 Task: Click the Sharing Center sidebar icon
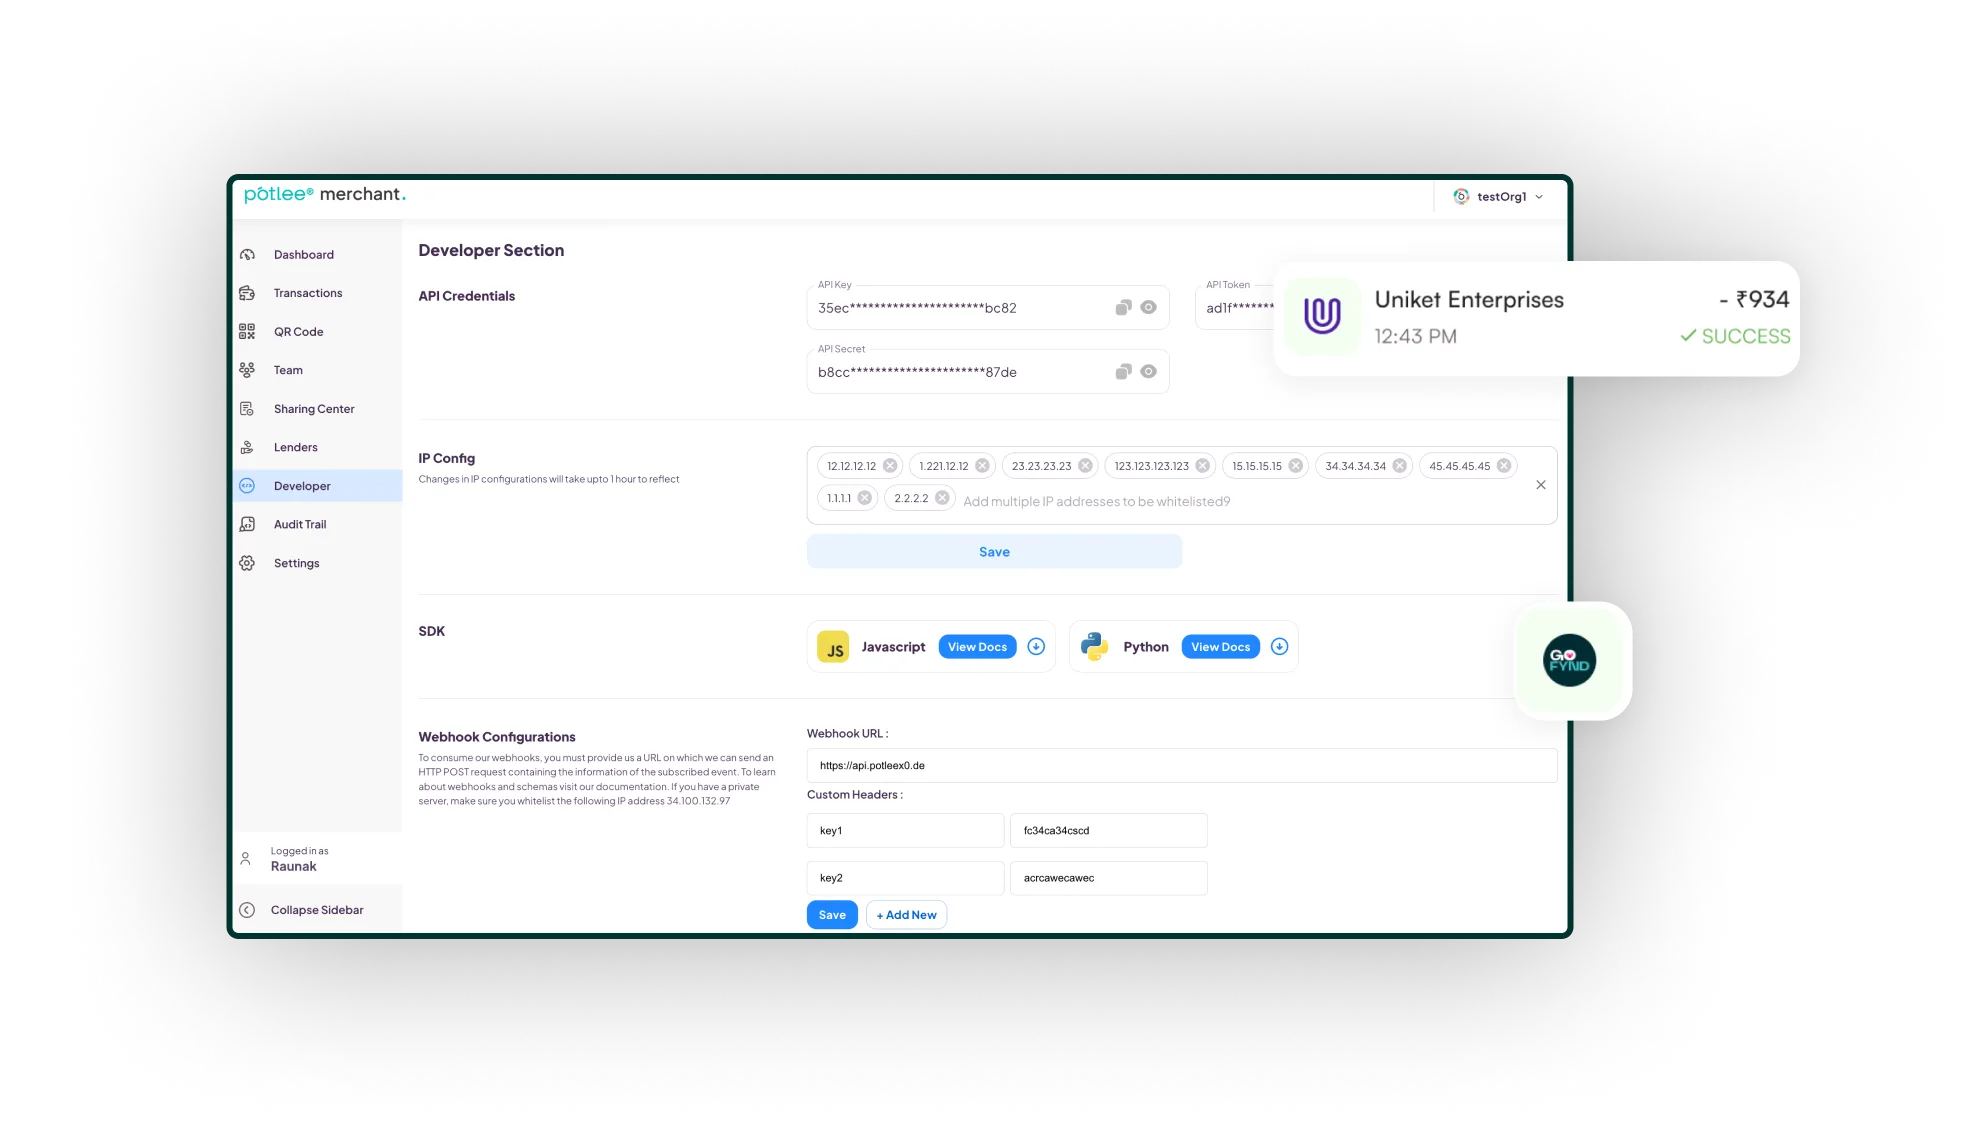click(248, 408)
